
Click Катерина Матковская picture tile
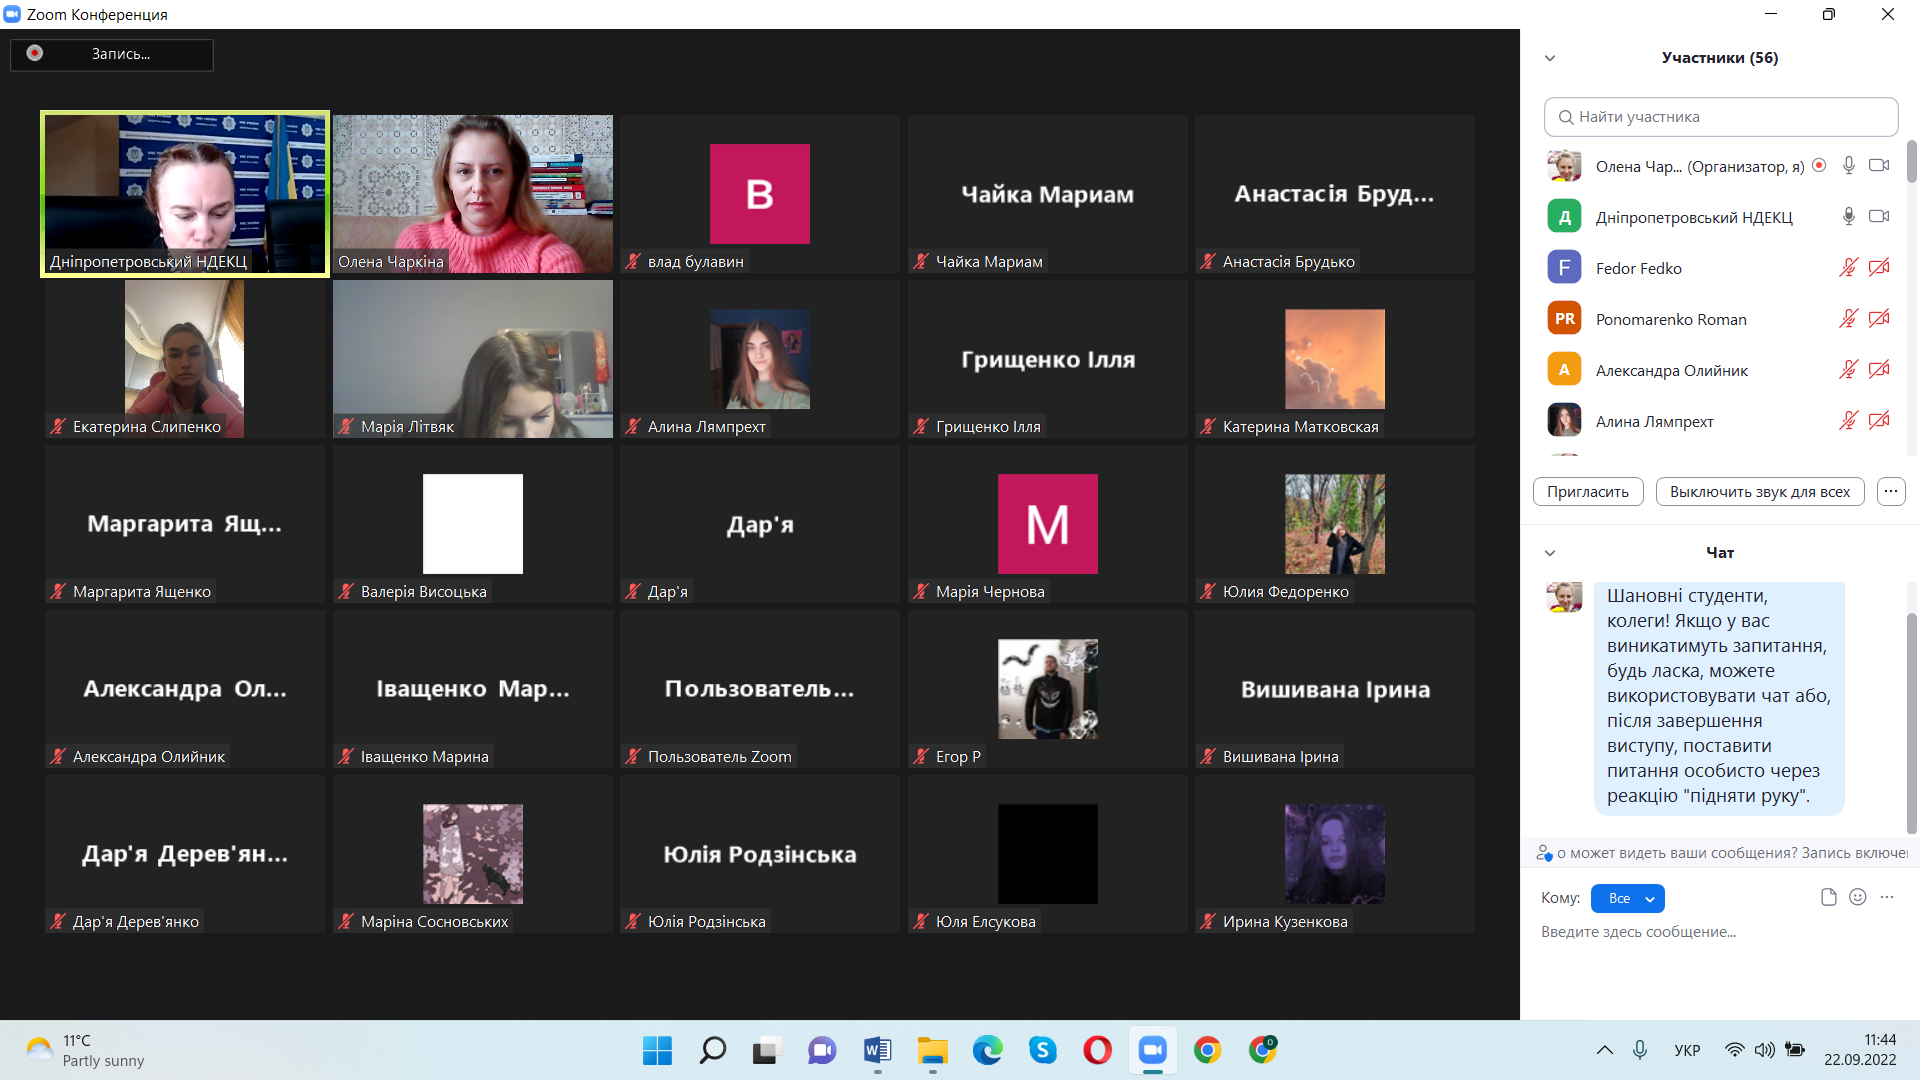1335,359
